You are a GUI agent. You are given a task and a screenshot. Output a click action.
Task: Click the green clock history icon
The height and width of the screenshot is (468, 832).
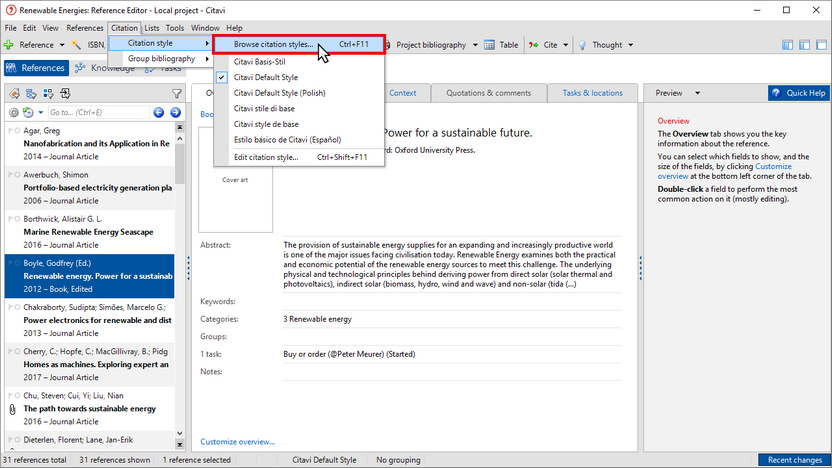(28, 112)
